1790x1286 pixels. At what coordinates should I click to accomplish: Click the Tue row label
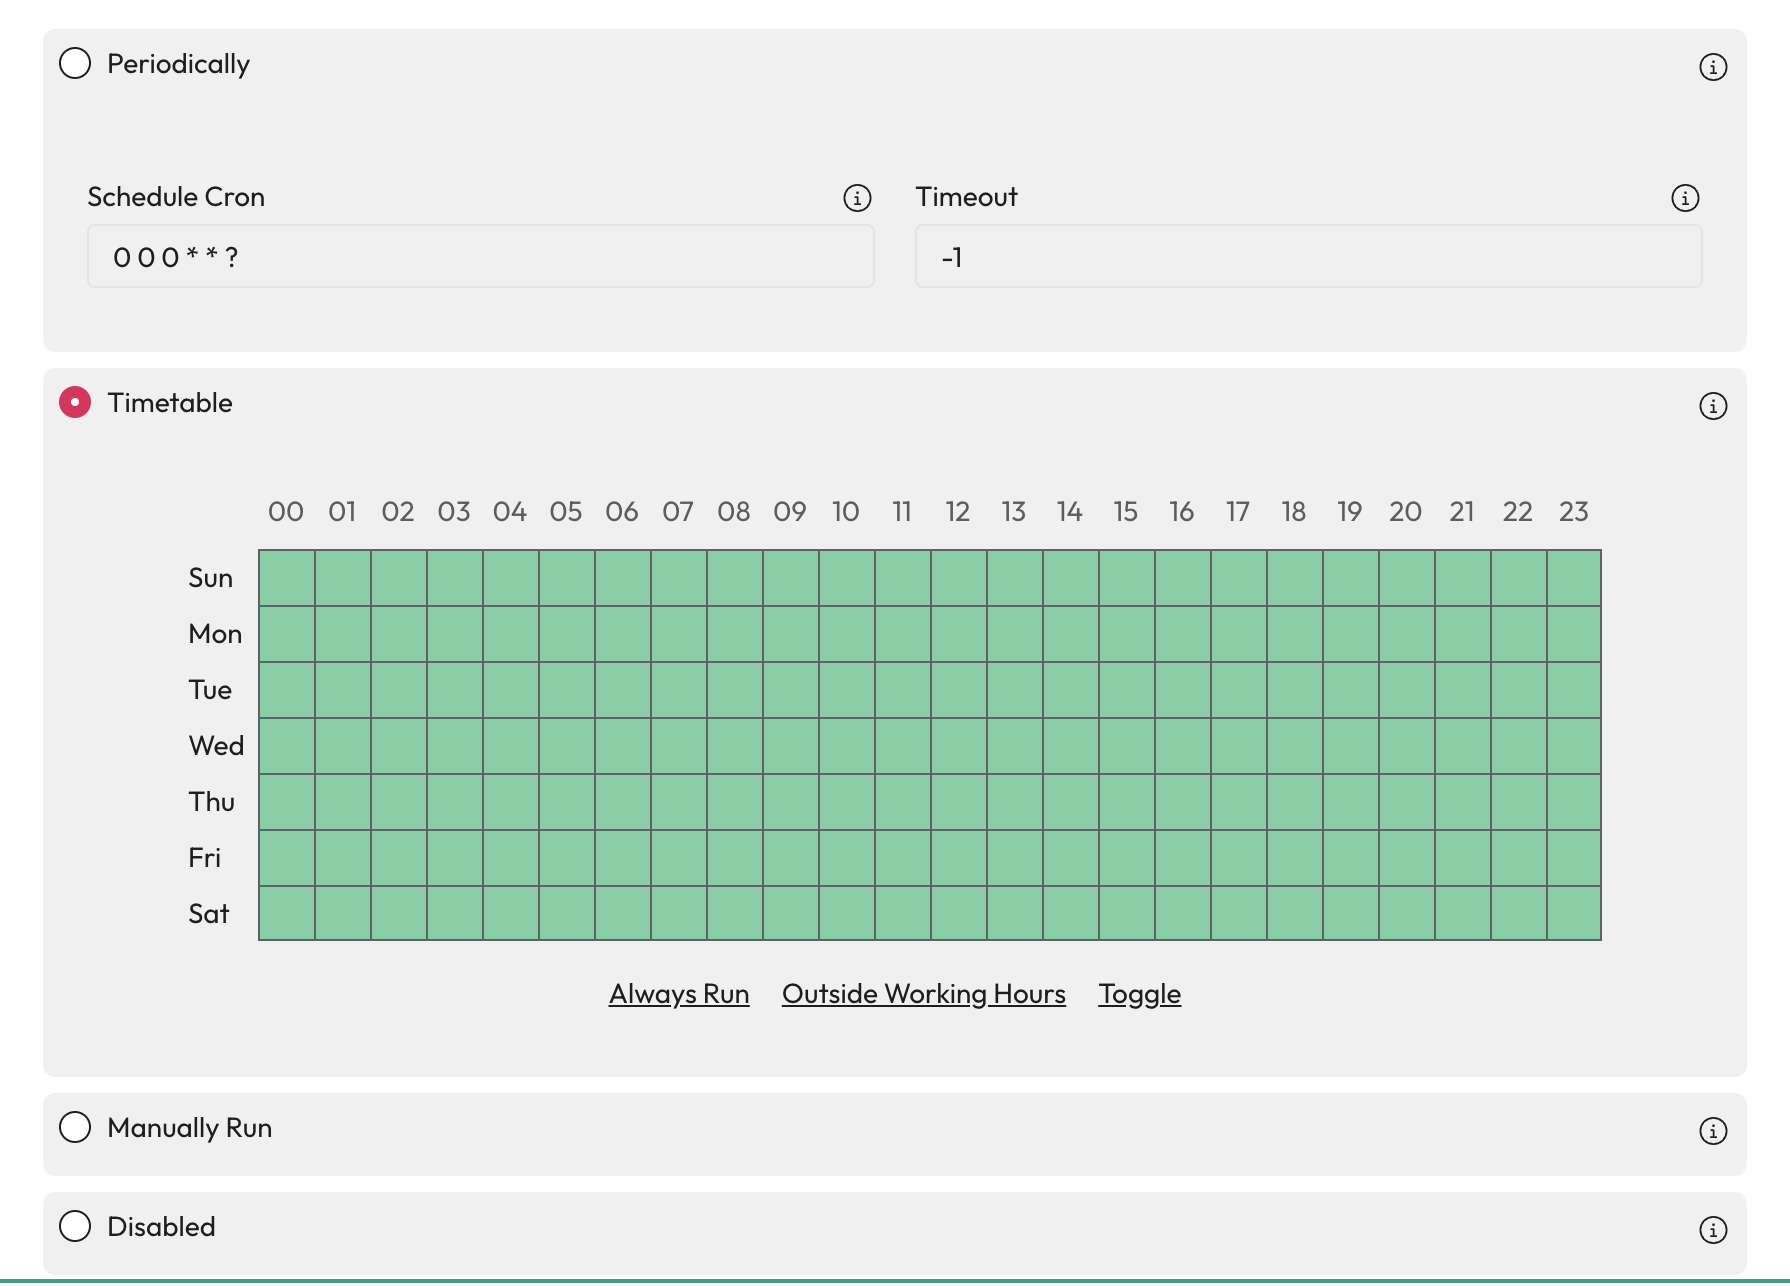click(210, 690)
